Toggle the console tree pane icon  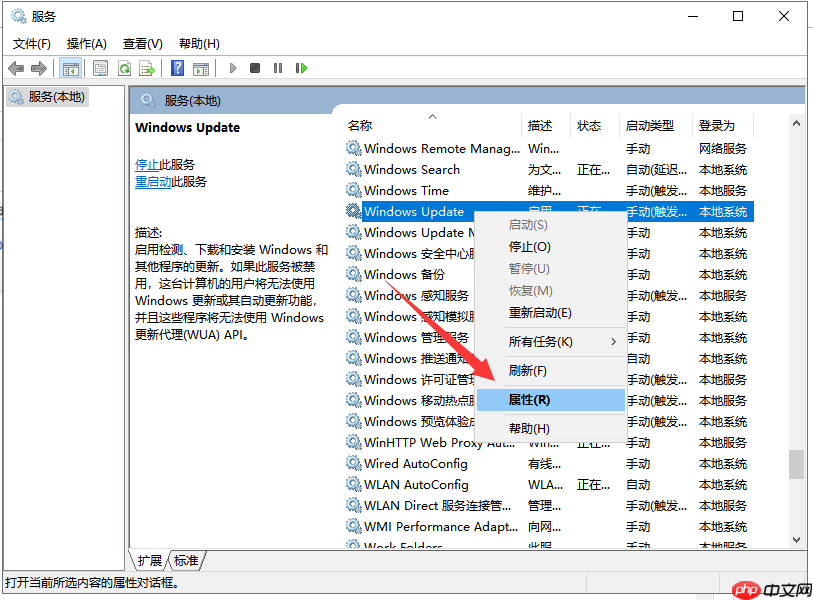point(71,67)
